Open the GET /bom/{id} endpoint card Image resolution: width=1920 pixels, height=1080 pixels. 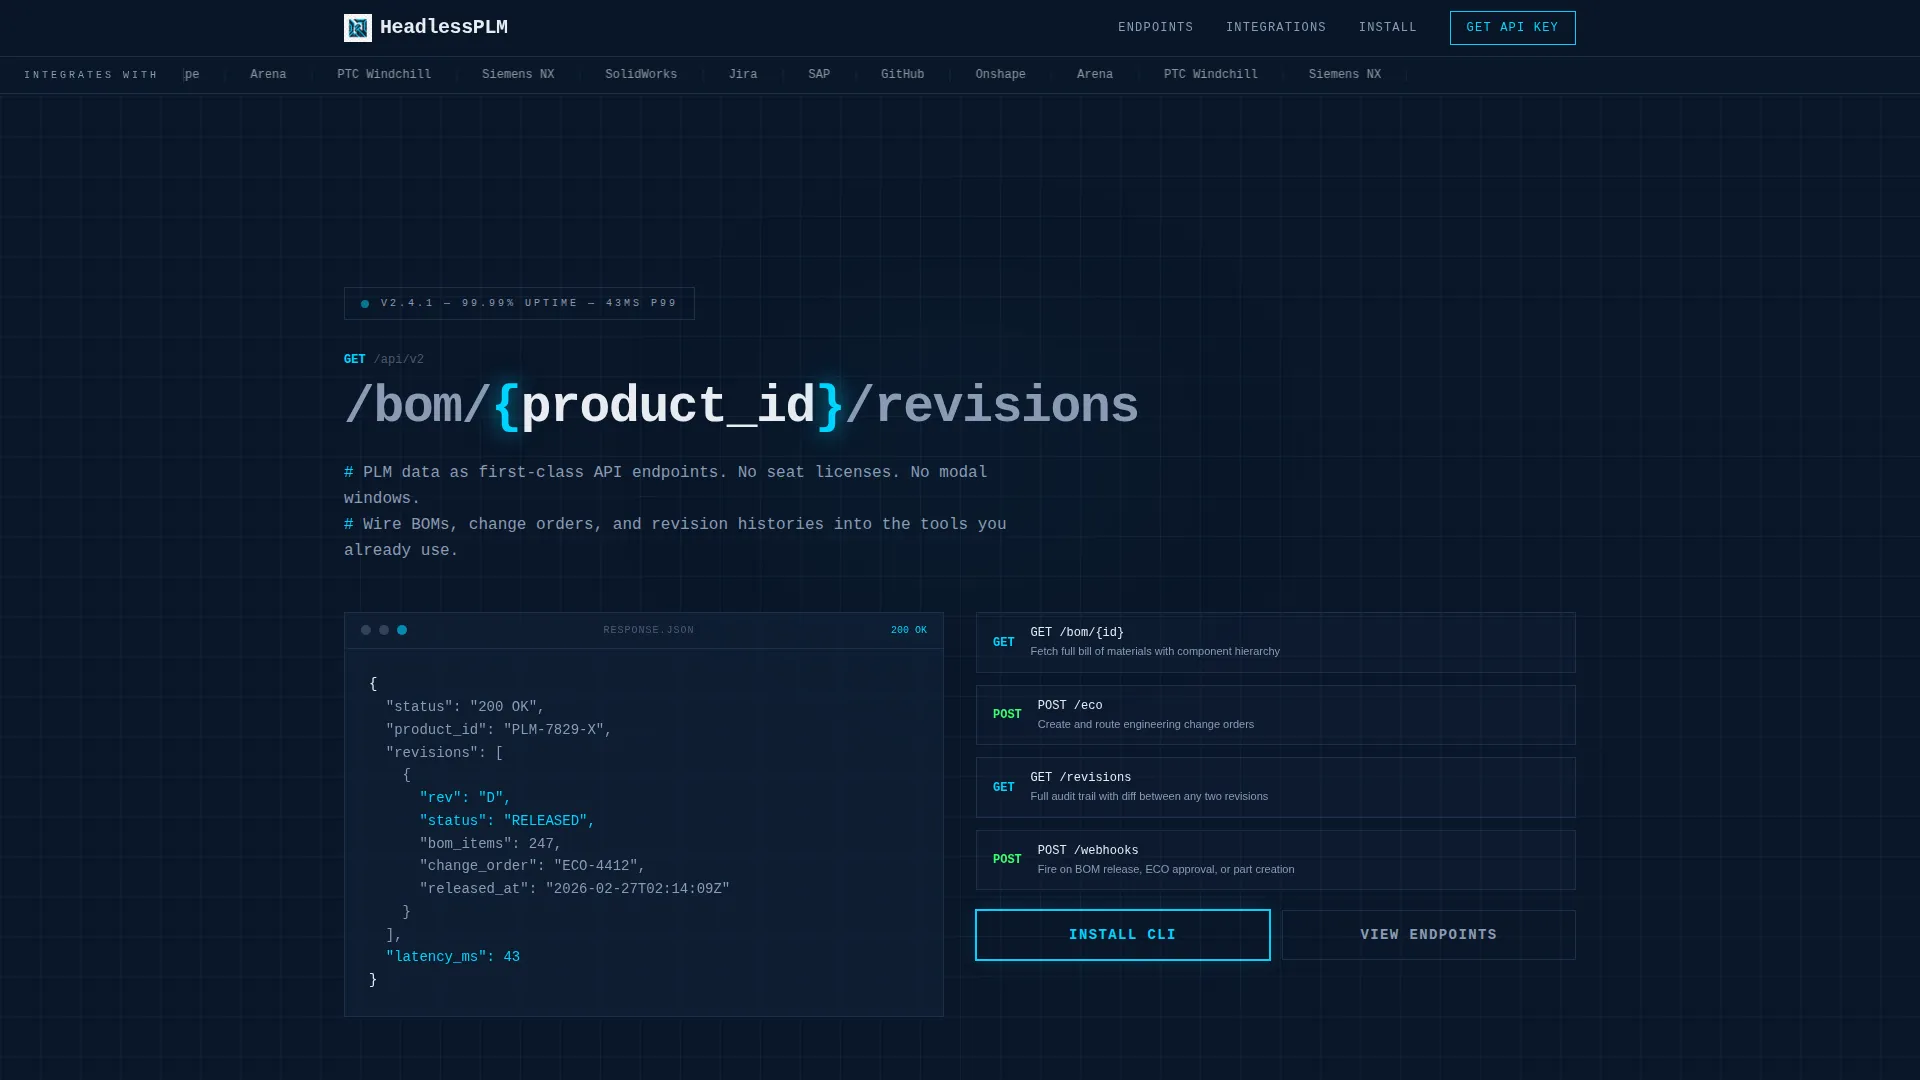[x=1275, y=642]
